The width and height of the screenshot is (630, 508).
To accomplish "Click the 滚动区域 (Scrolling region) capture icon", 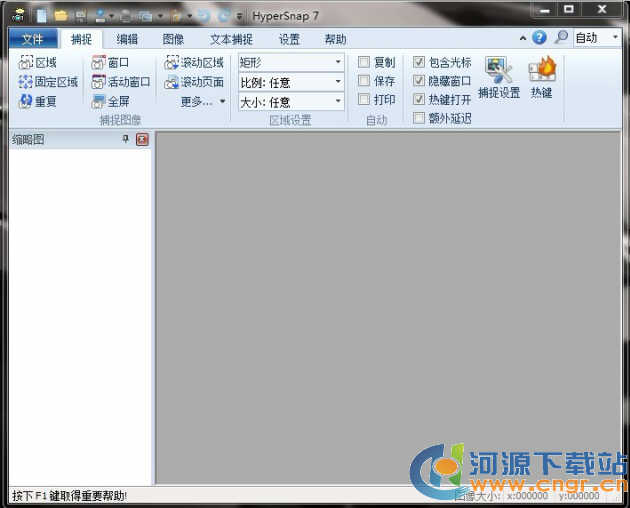I will click(172, 62).
